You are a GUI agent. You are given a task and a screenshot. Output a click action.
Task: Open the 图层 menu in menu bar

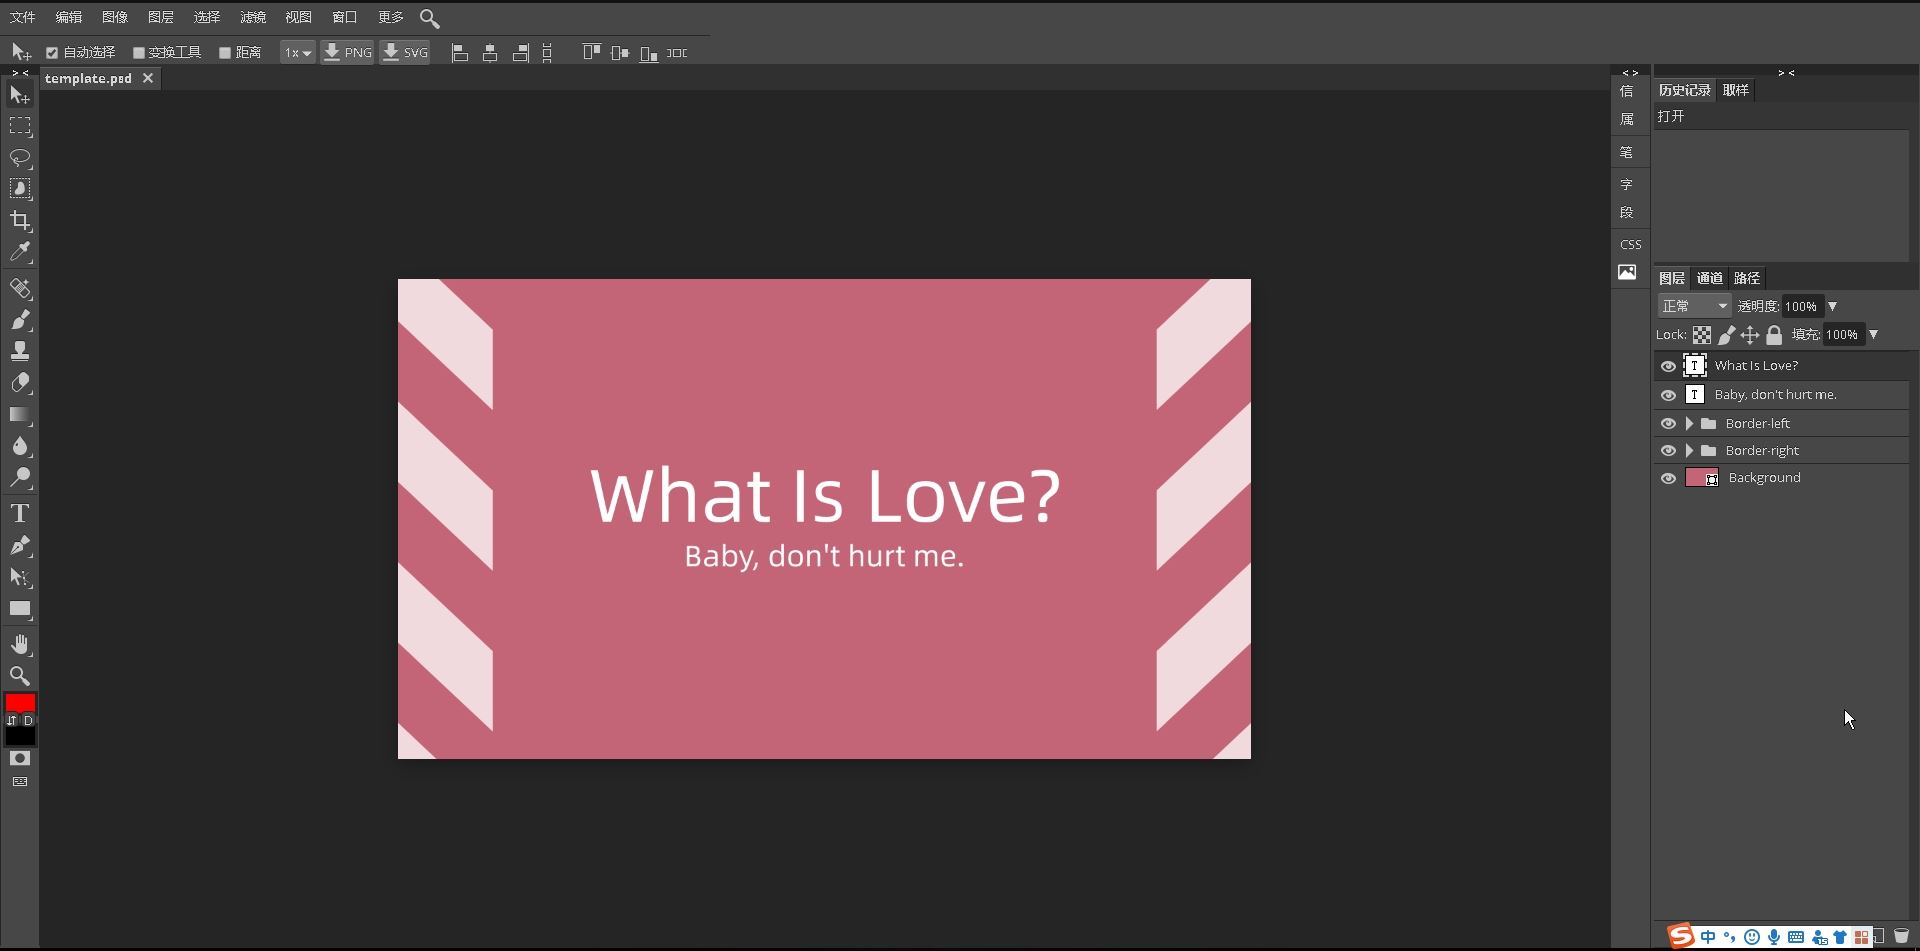160,17
